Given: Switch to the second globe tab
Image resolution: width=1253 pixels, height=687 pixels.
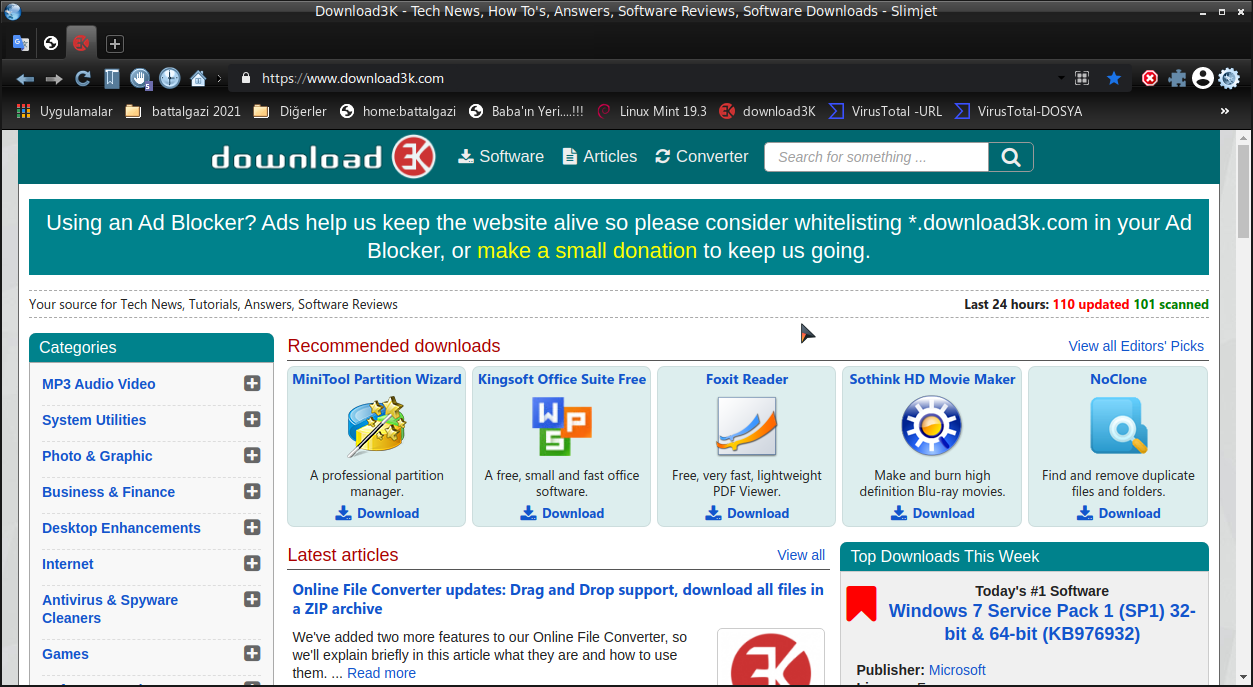Looking at the screenshot, I should point(51,43).
